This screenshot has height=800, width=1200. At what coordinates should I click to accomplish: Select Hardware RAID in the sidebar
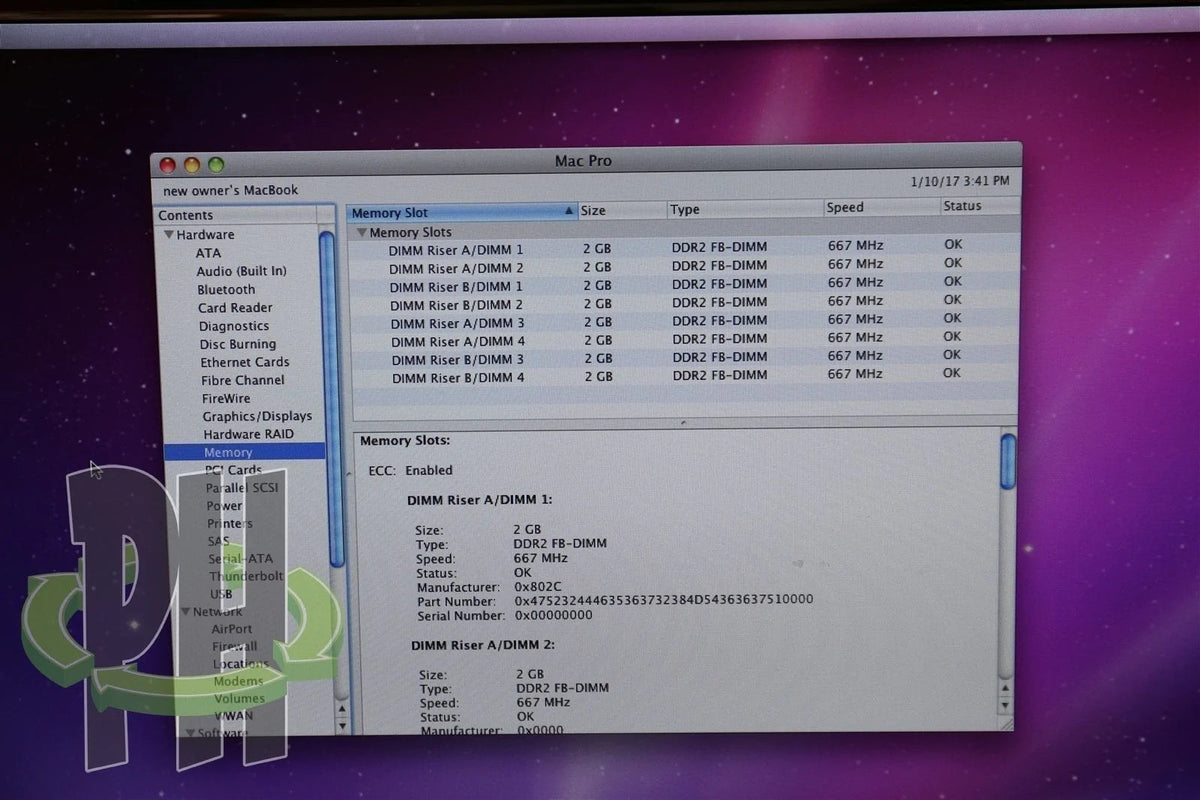249,434
